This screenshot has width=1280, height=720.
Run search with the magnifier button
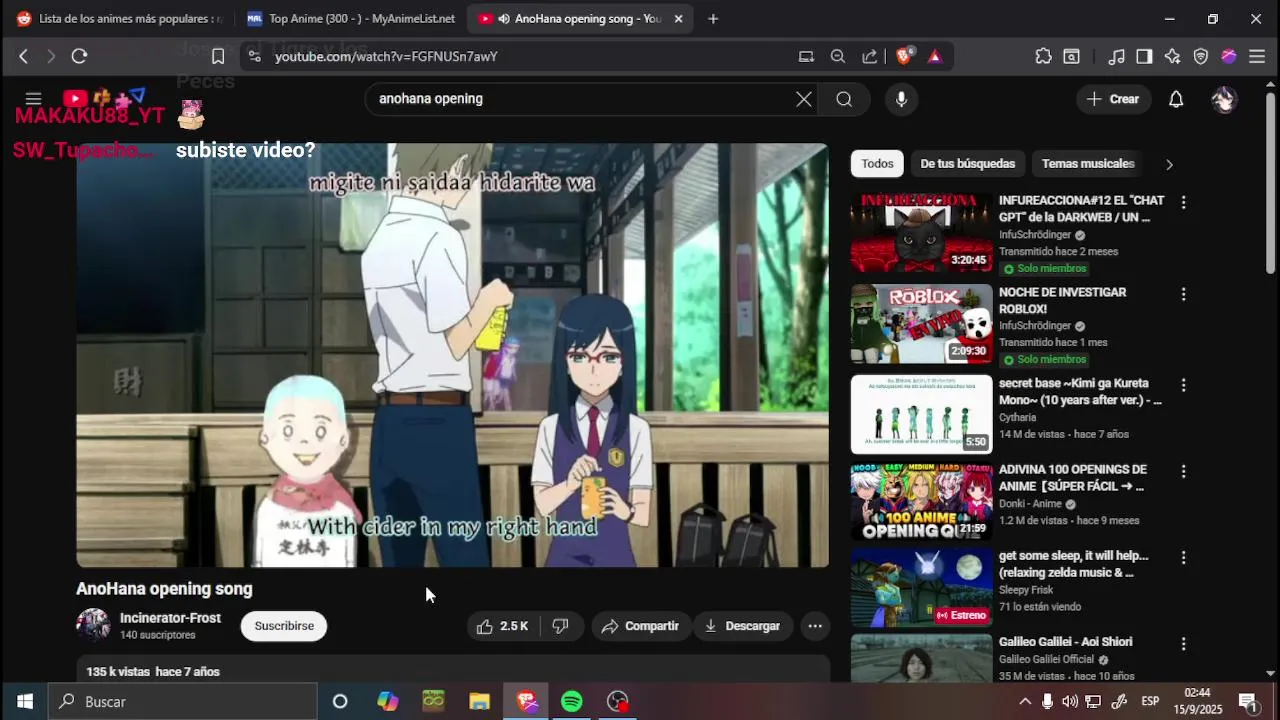click(844, 99)
